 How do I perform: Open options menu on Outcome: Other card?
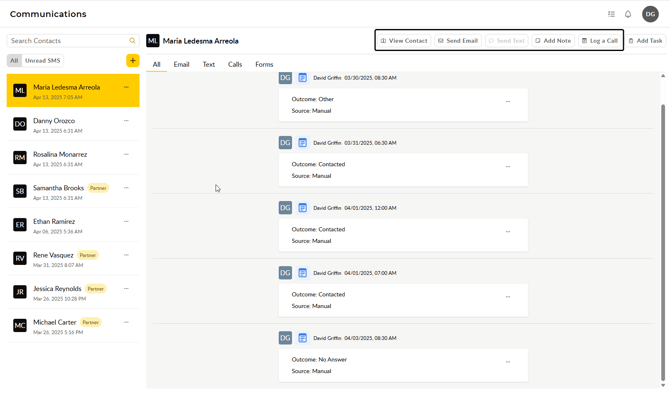pyautogui.click(x=508, y=102)
